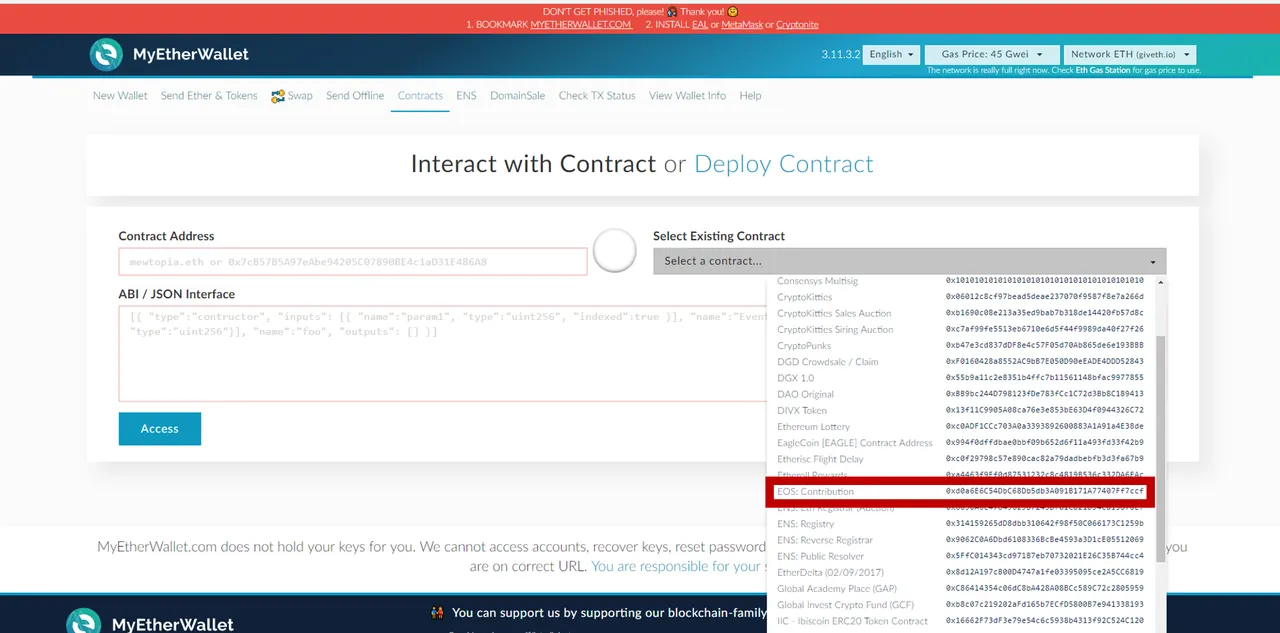
Task: Select DGD Crowdsale / Claim contract
Action: click(960, 362)
